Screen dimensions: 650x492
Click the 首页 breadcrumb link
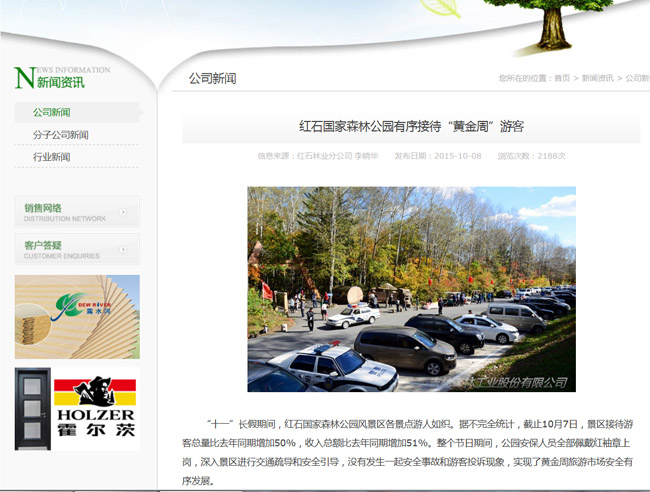(x=562, y=78)
